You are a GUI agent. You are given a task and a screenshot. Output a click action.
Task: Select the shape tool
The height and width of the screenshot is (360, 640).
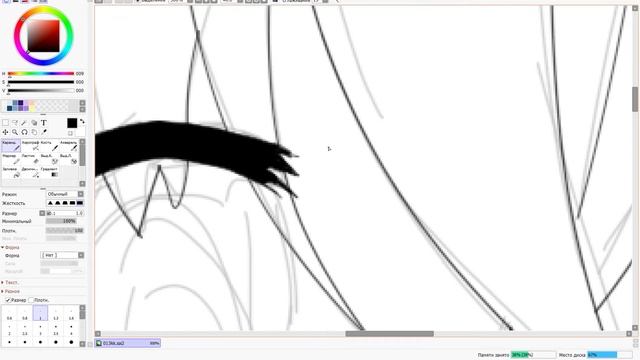34,122
